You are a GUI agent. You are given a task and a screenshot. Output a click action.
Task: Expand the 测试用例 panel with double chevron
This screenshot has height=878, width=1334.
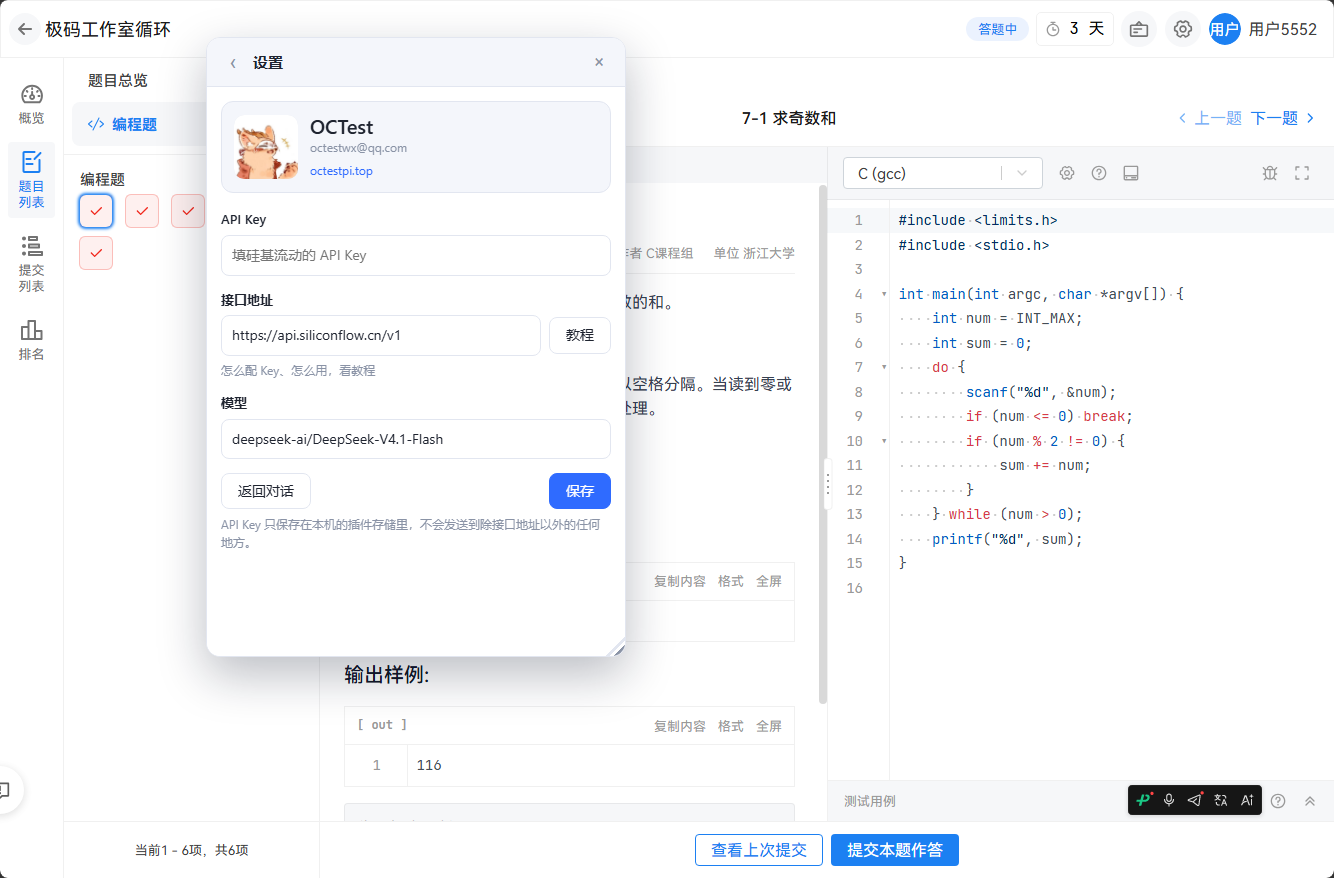tap(1310, 801)
